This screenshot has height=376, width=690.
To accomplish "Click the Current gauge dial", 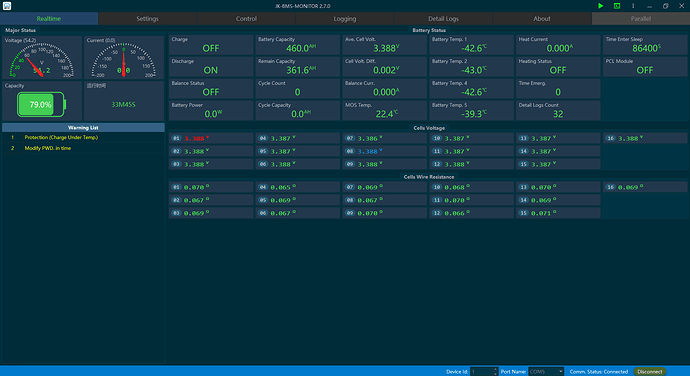I will [x=124, y=60].
